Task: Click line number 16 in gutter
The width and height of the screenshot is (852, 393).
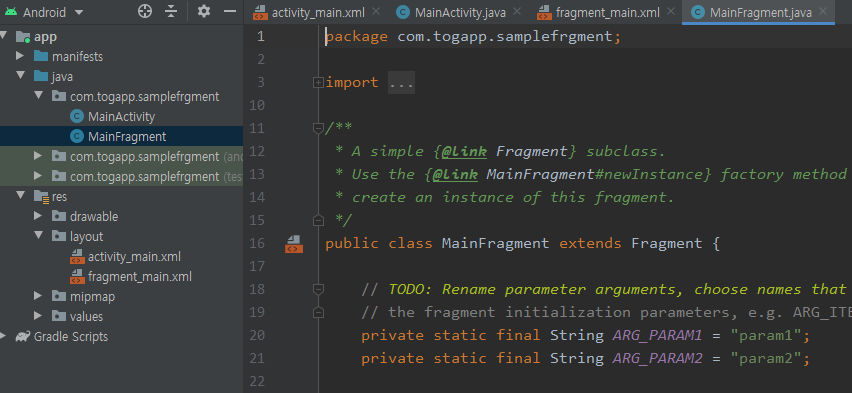Action: pyautogui.click(x=257, y=243)
